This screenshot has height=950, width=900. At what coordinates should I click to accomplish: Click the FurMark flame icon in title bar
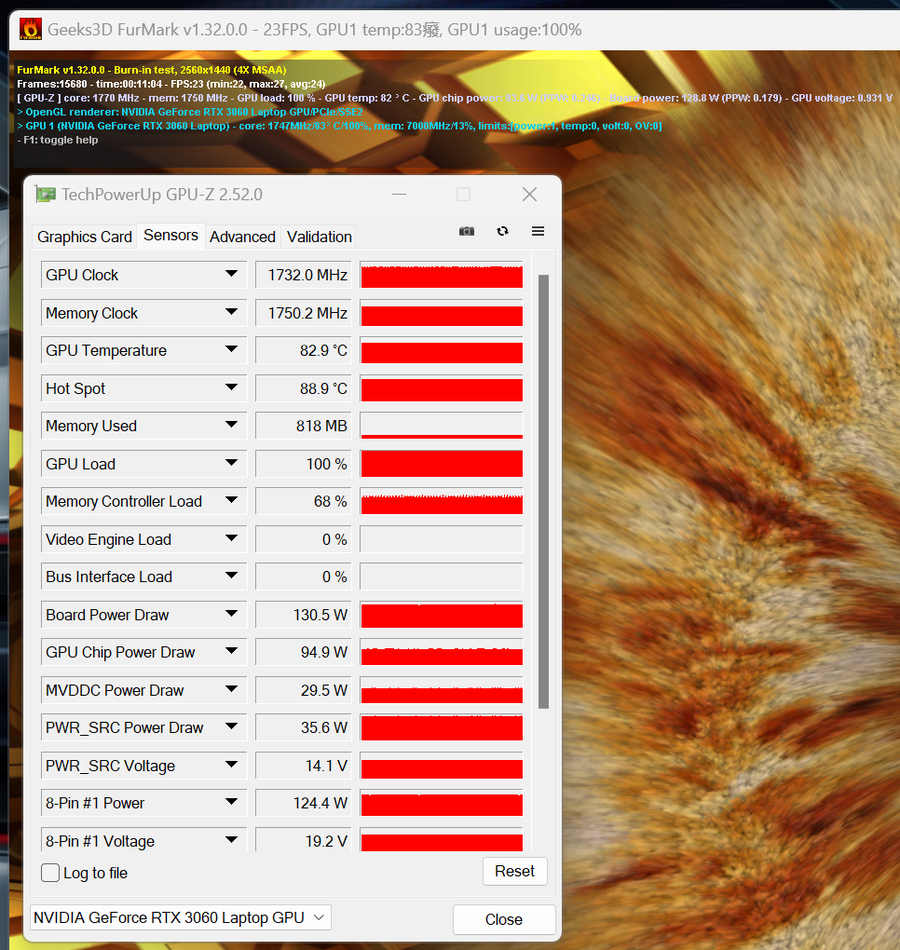coord(30,29)
